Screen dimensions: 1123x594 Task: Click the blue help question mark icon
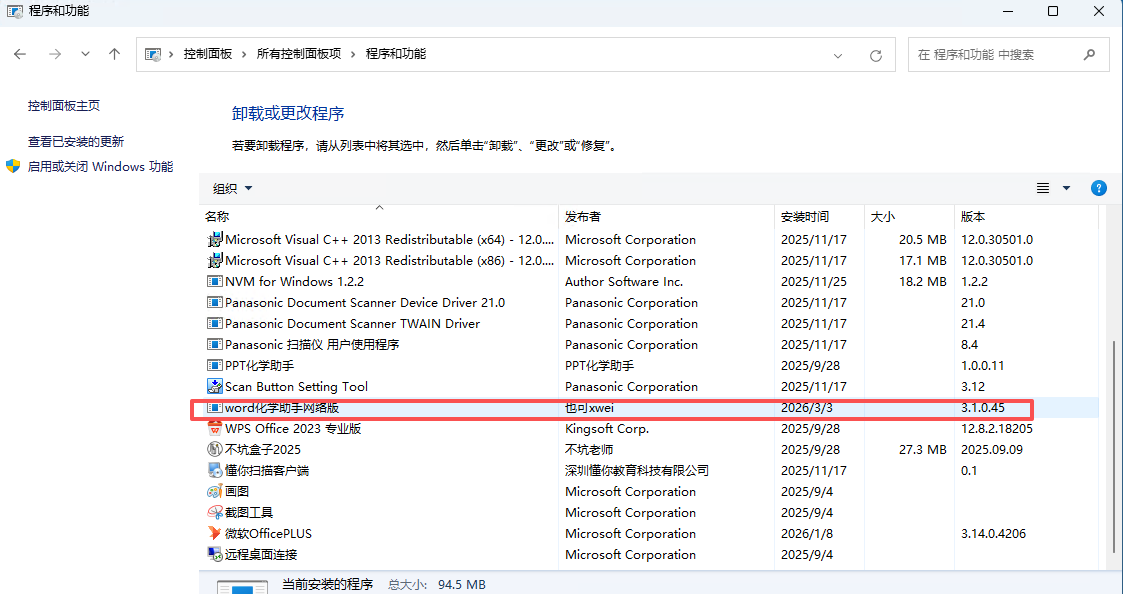pos(1098,188)
